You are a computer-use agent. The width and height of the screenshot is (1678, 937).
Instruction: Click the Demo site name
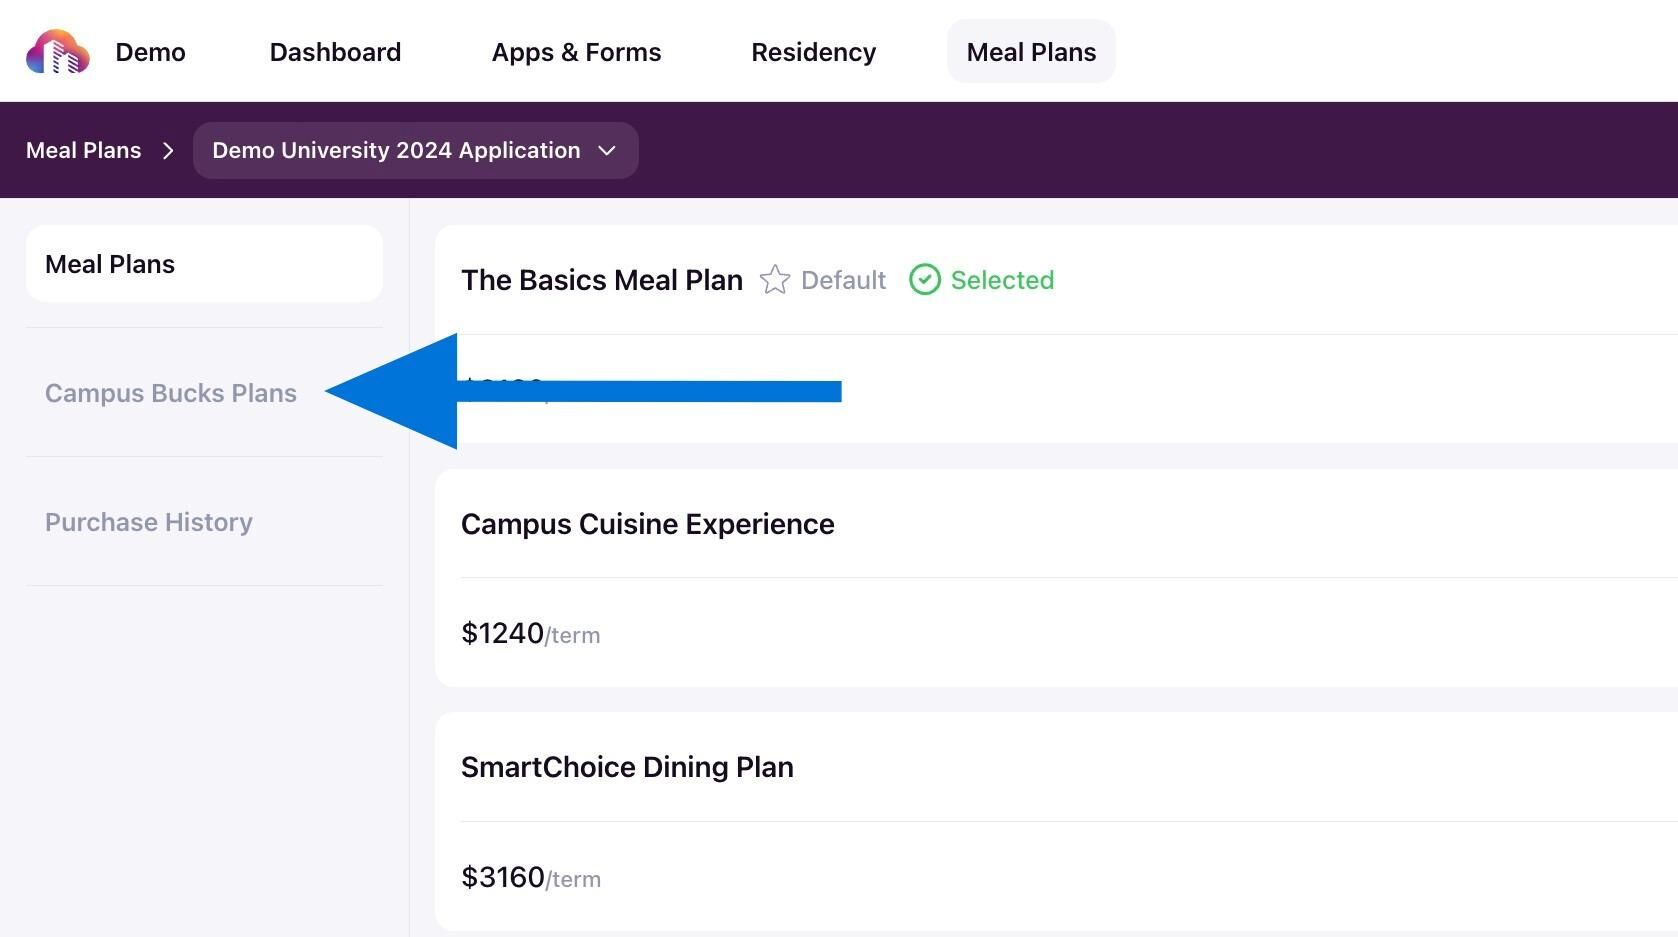point(150,52)
